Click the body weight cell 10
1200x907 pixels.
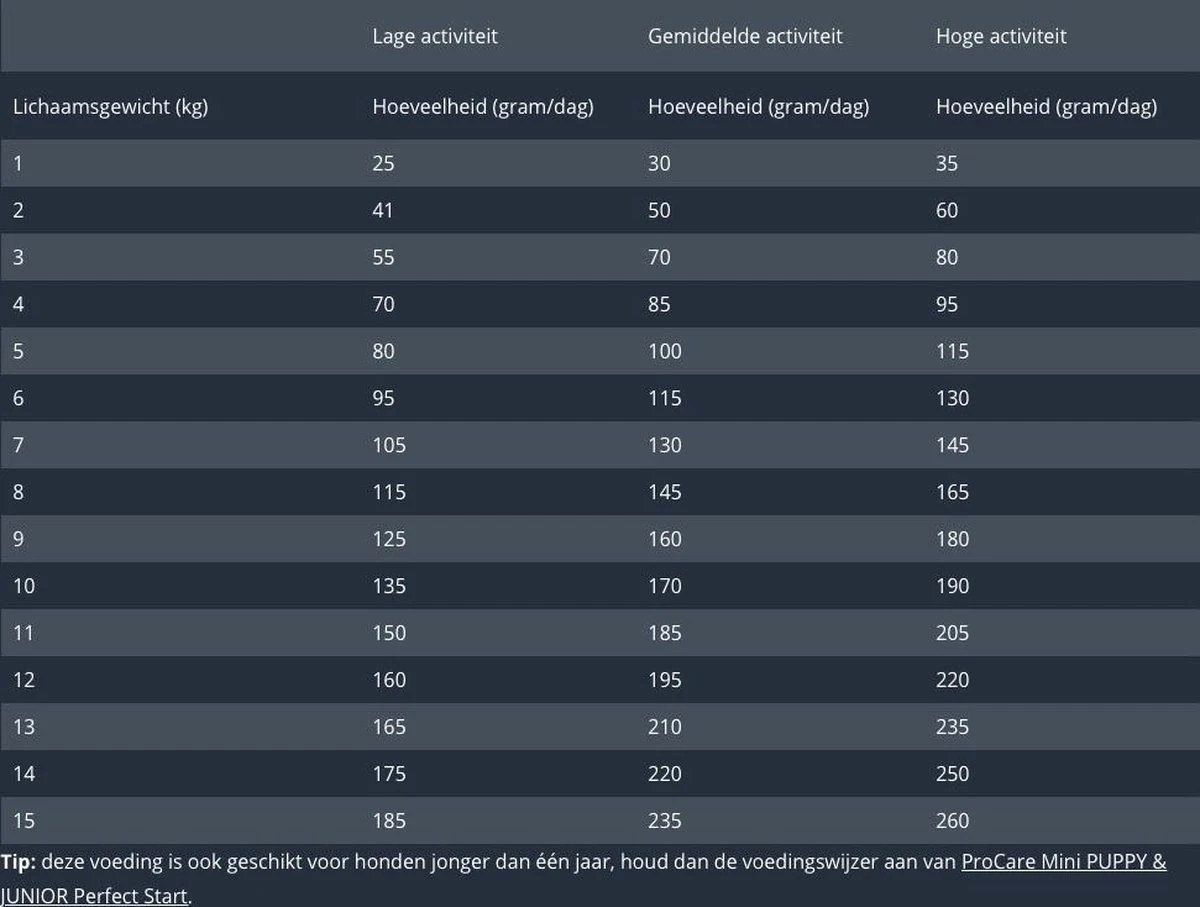[24, 586]
